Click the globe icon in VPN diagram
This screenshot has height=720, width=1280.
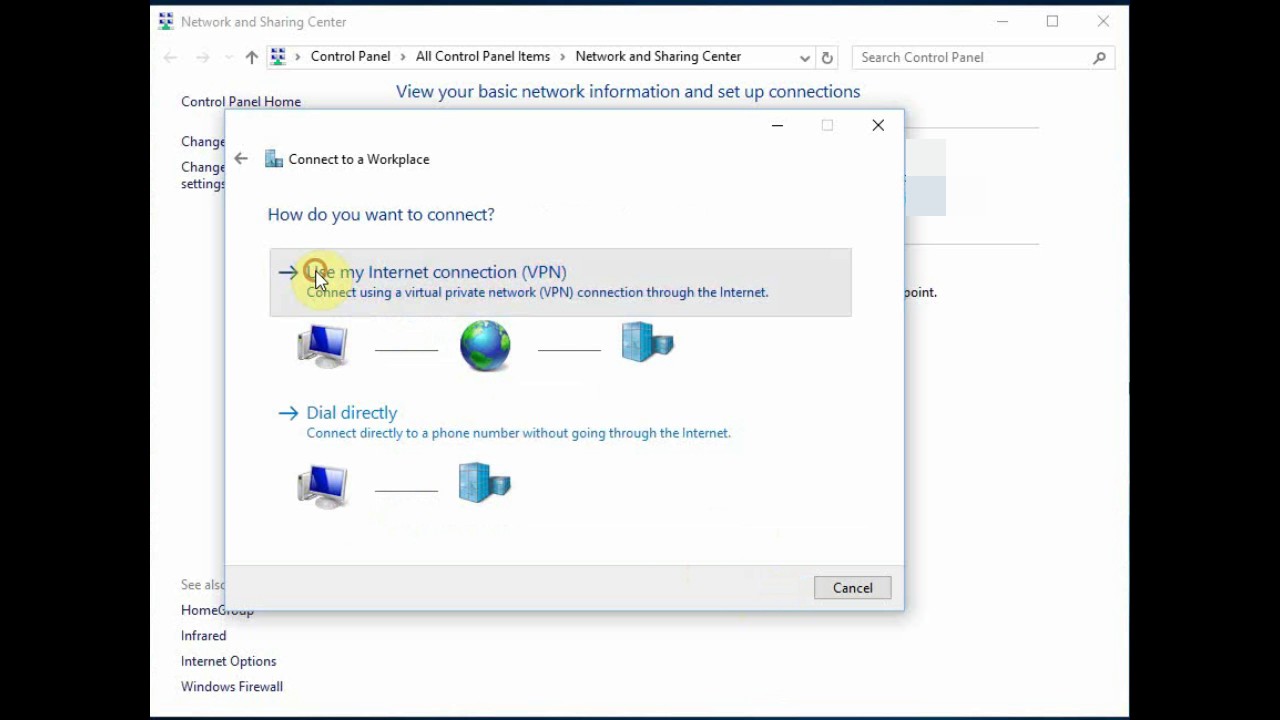tap(485, 345)
